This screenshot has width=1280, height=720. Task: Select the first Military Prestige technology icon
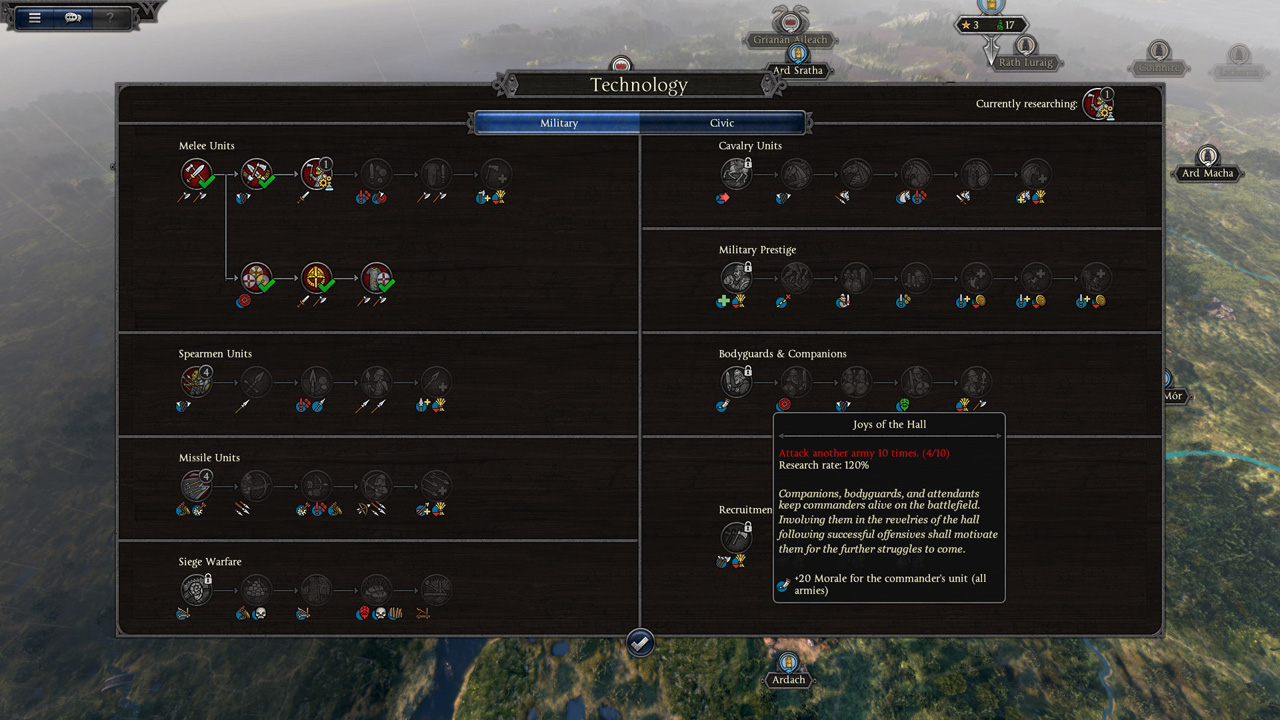point(737,278)
